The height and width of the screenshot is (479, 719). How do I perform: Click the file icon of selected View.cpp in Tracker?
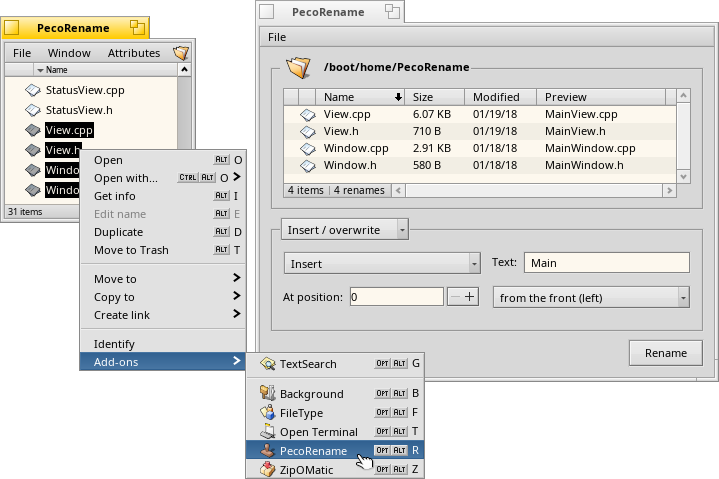33,130
